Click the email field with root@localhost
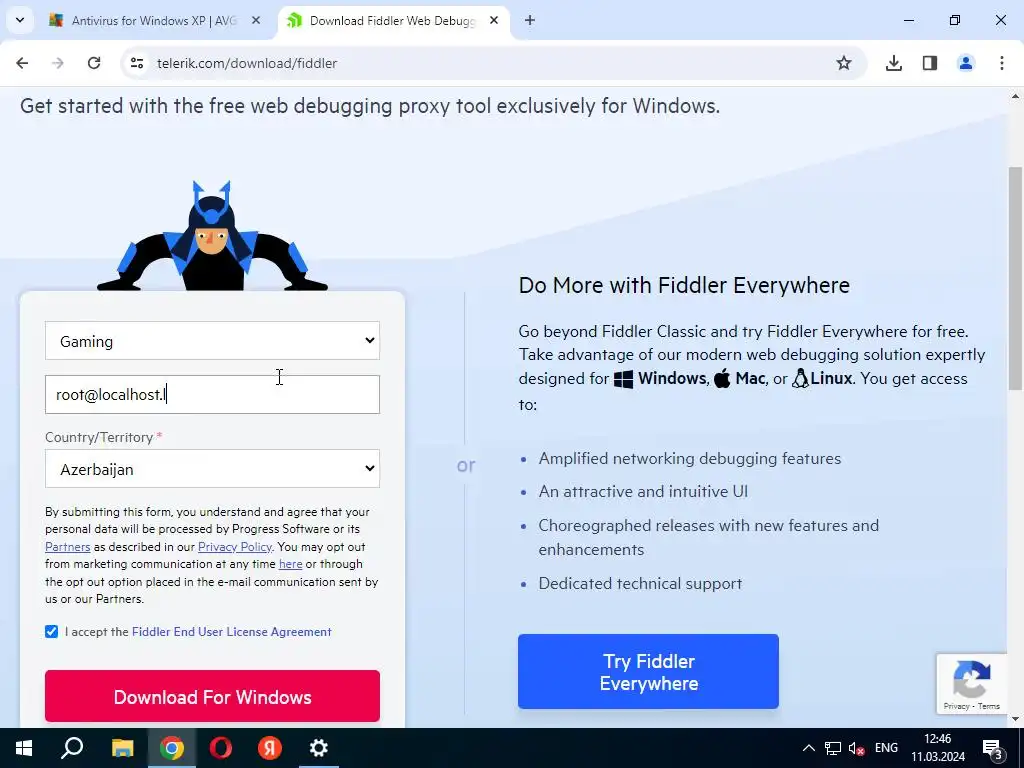The height and width of the screenshot is (768, 1024). click(212, 394)
